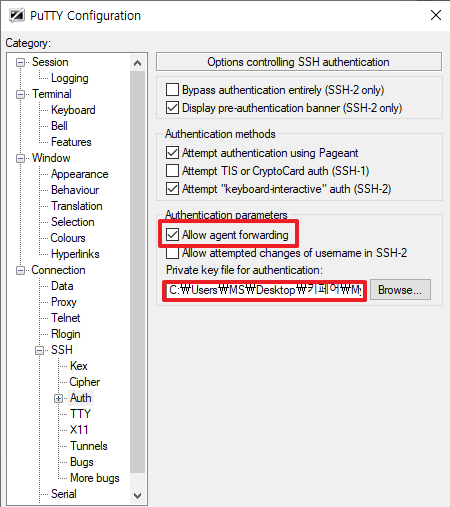Collapse the Session tree node

[x=21, y=62]
